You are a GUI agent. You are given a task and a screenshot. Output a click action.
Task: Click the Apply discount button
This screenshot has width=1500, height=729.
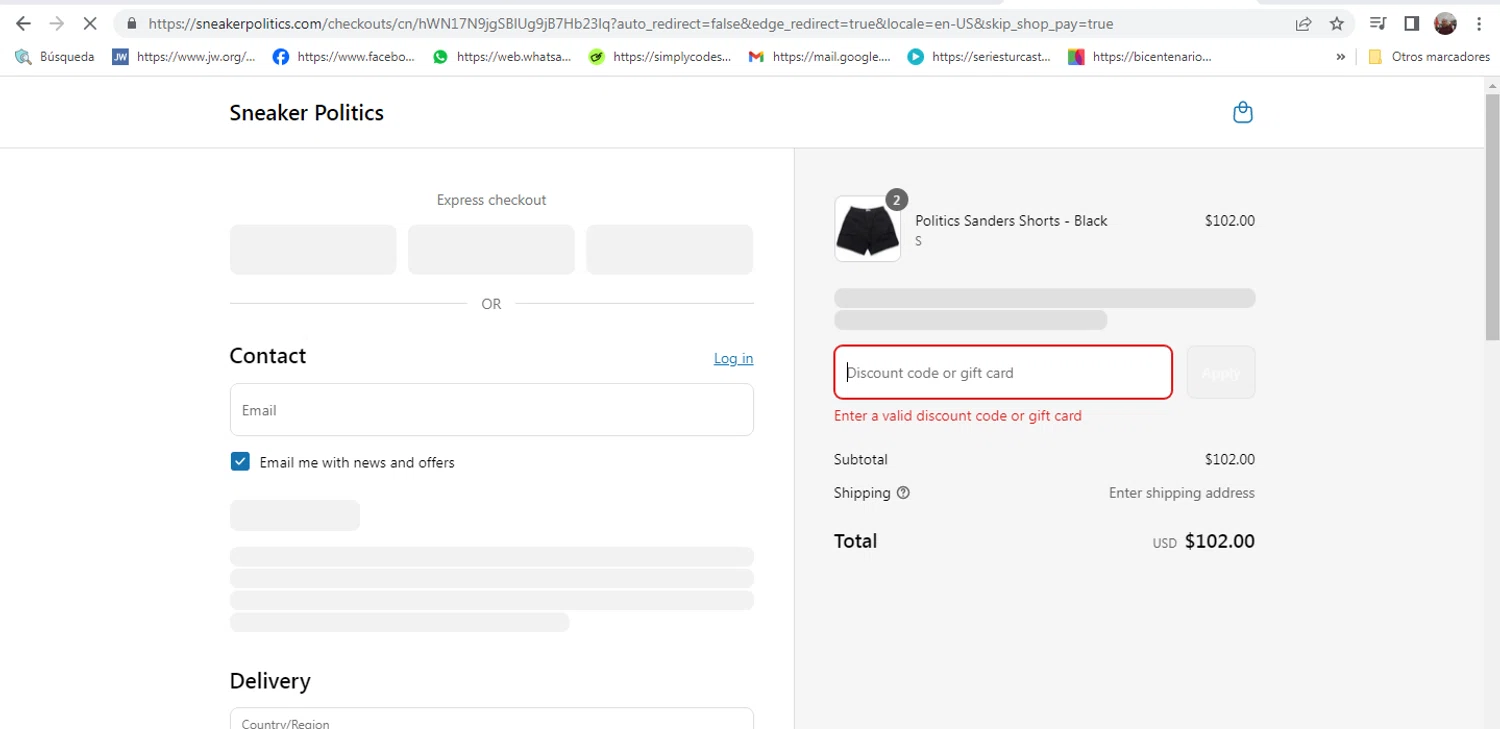point(1220,372)
